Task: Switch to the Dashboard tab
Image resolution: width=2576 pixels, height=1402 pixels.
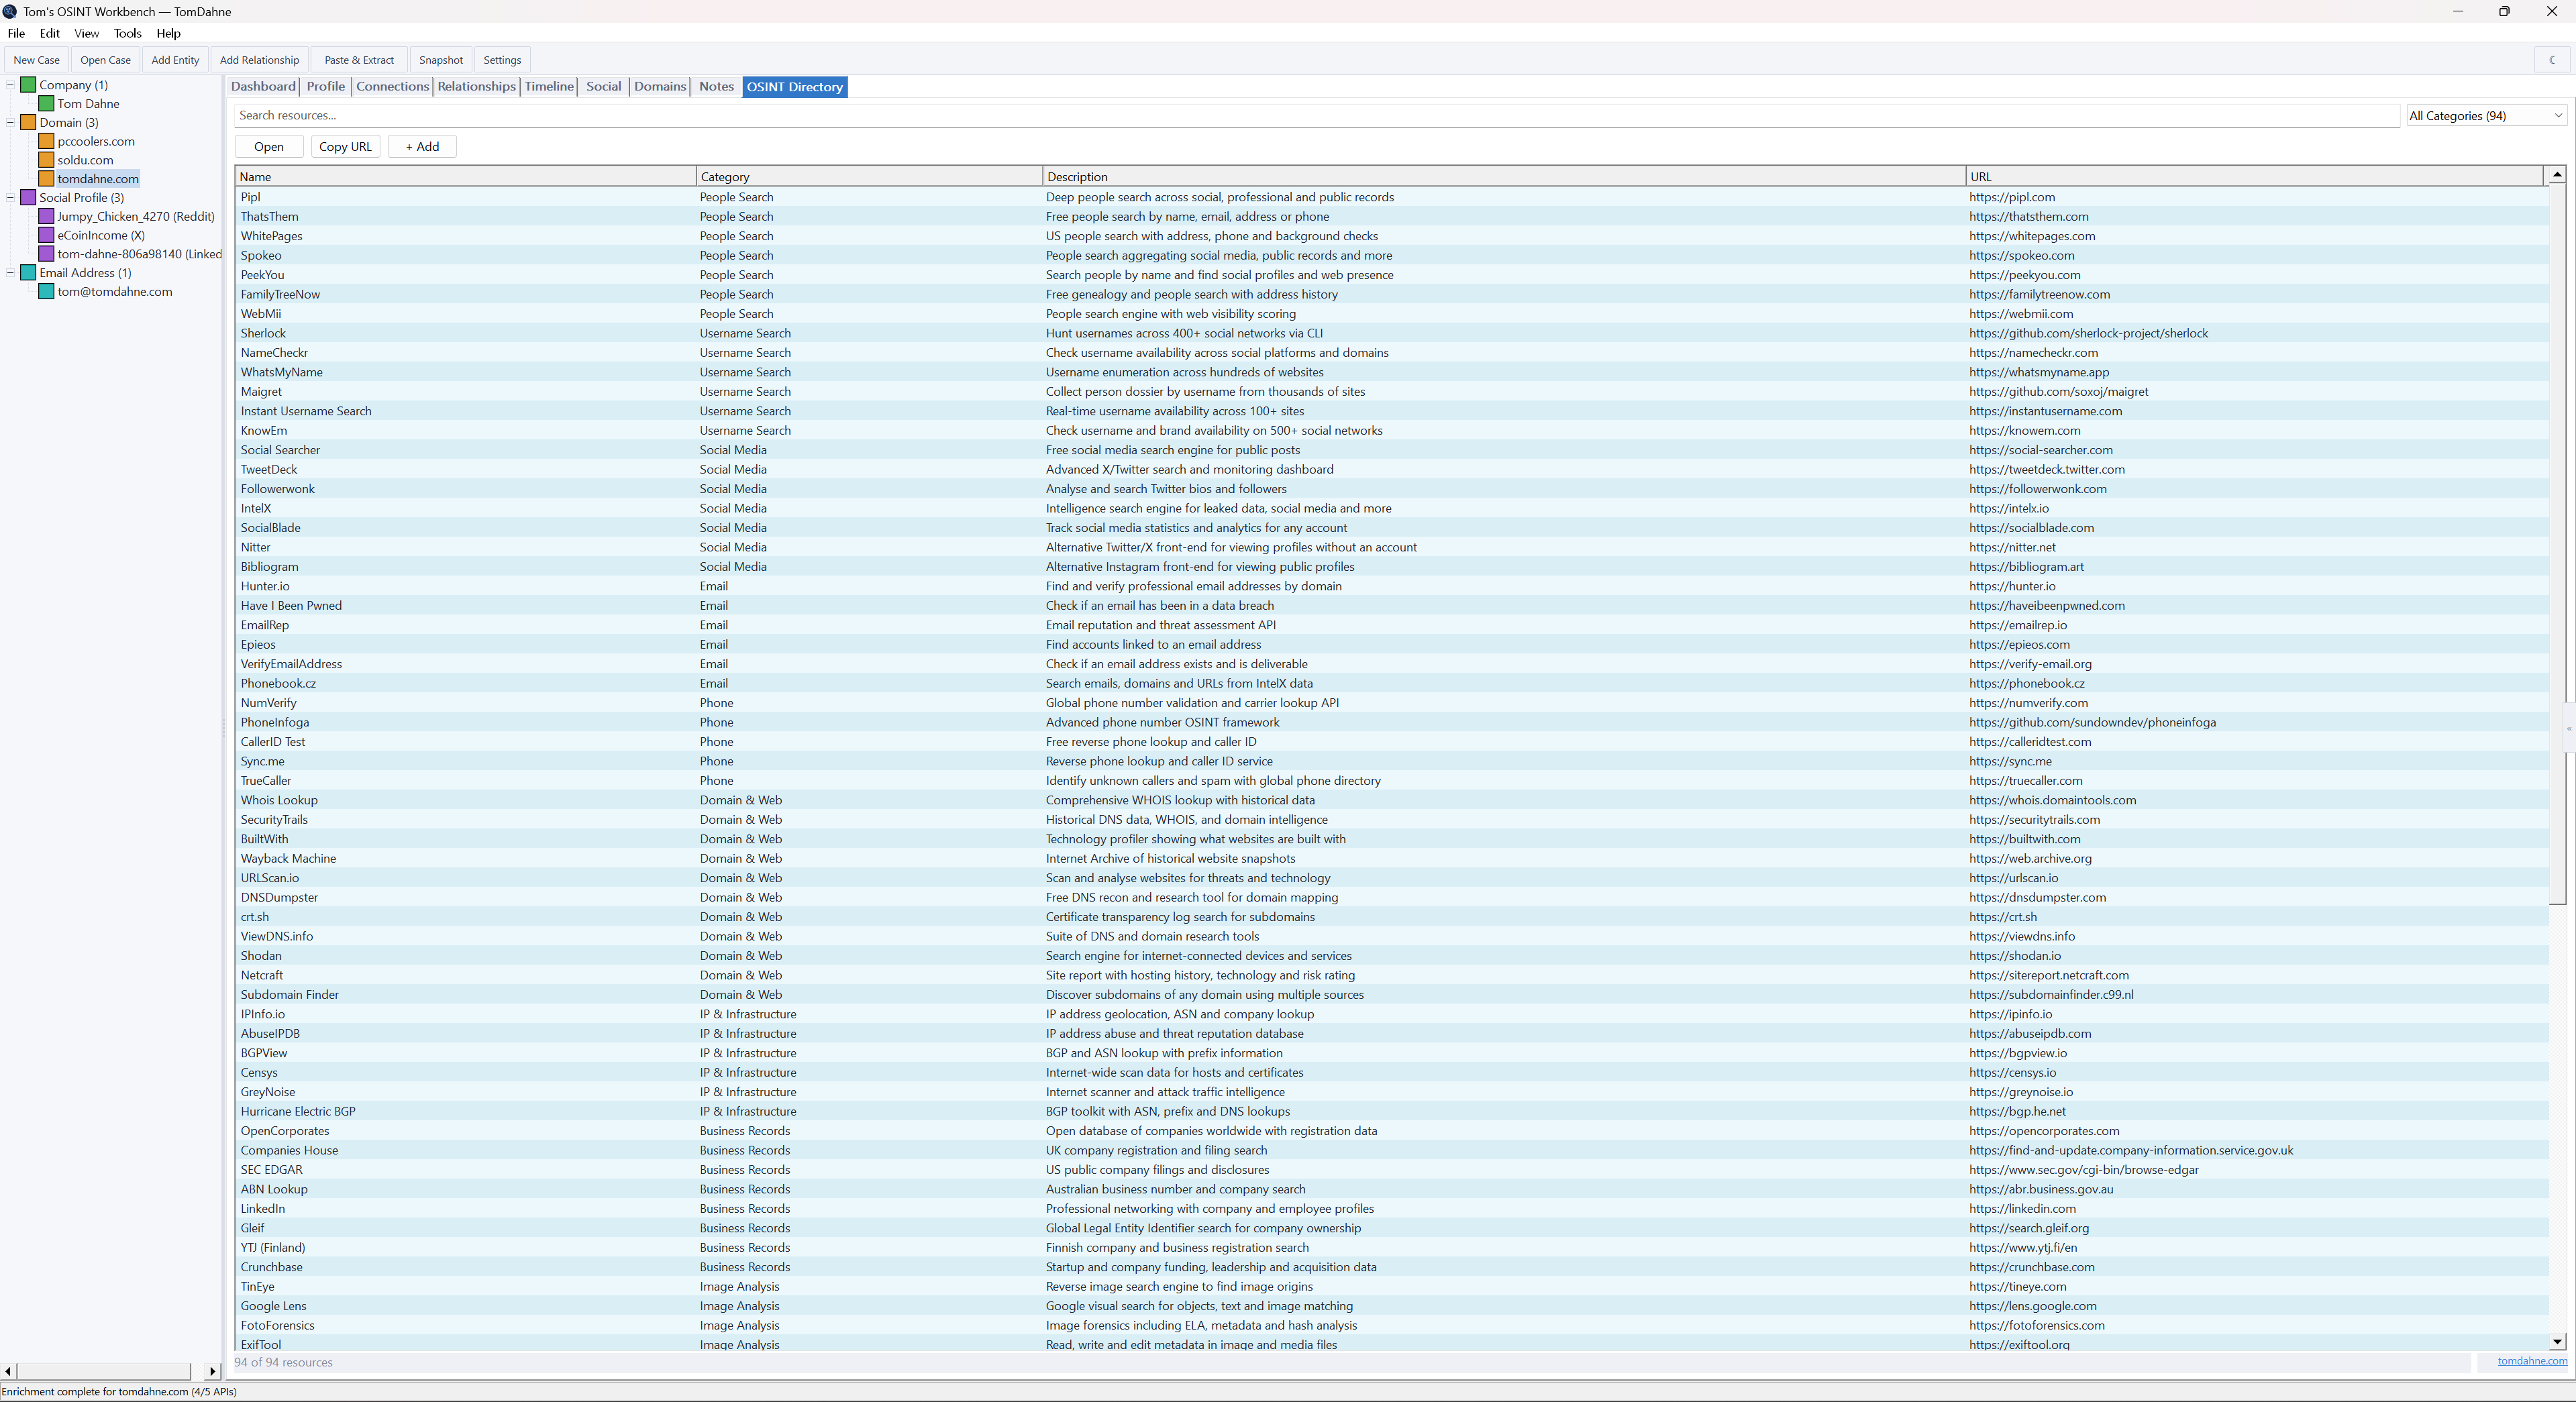Action: click(x=263, y=87)
